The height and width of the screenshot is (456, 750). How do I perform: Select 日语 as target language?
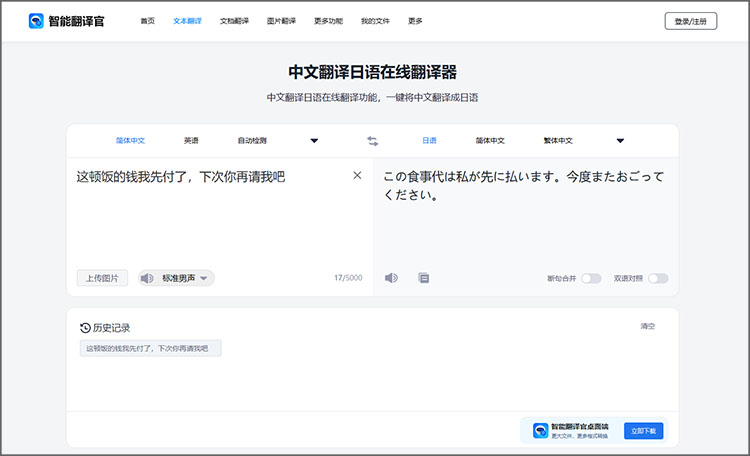[430, 141]
